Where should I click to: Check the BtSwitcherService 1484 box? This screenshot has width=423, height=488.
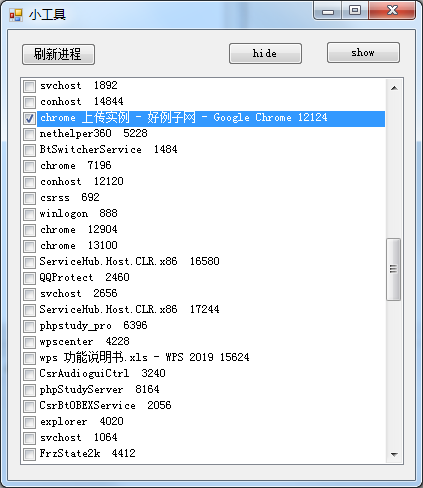click(x=29, y=150)
